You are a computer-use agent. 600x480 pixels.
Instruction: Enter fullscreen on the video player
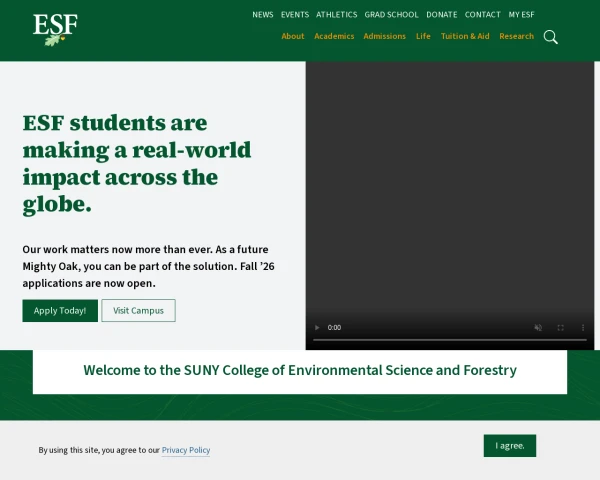561,328
